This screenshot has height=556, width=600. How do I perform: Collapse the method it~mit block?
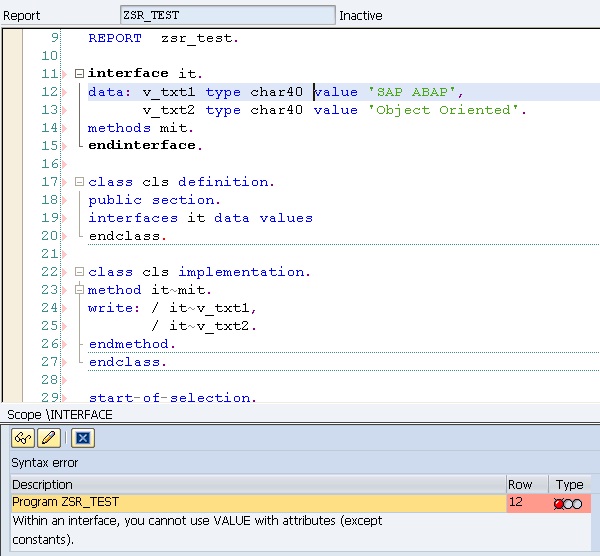79,290
